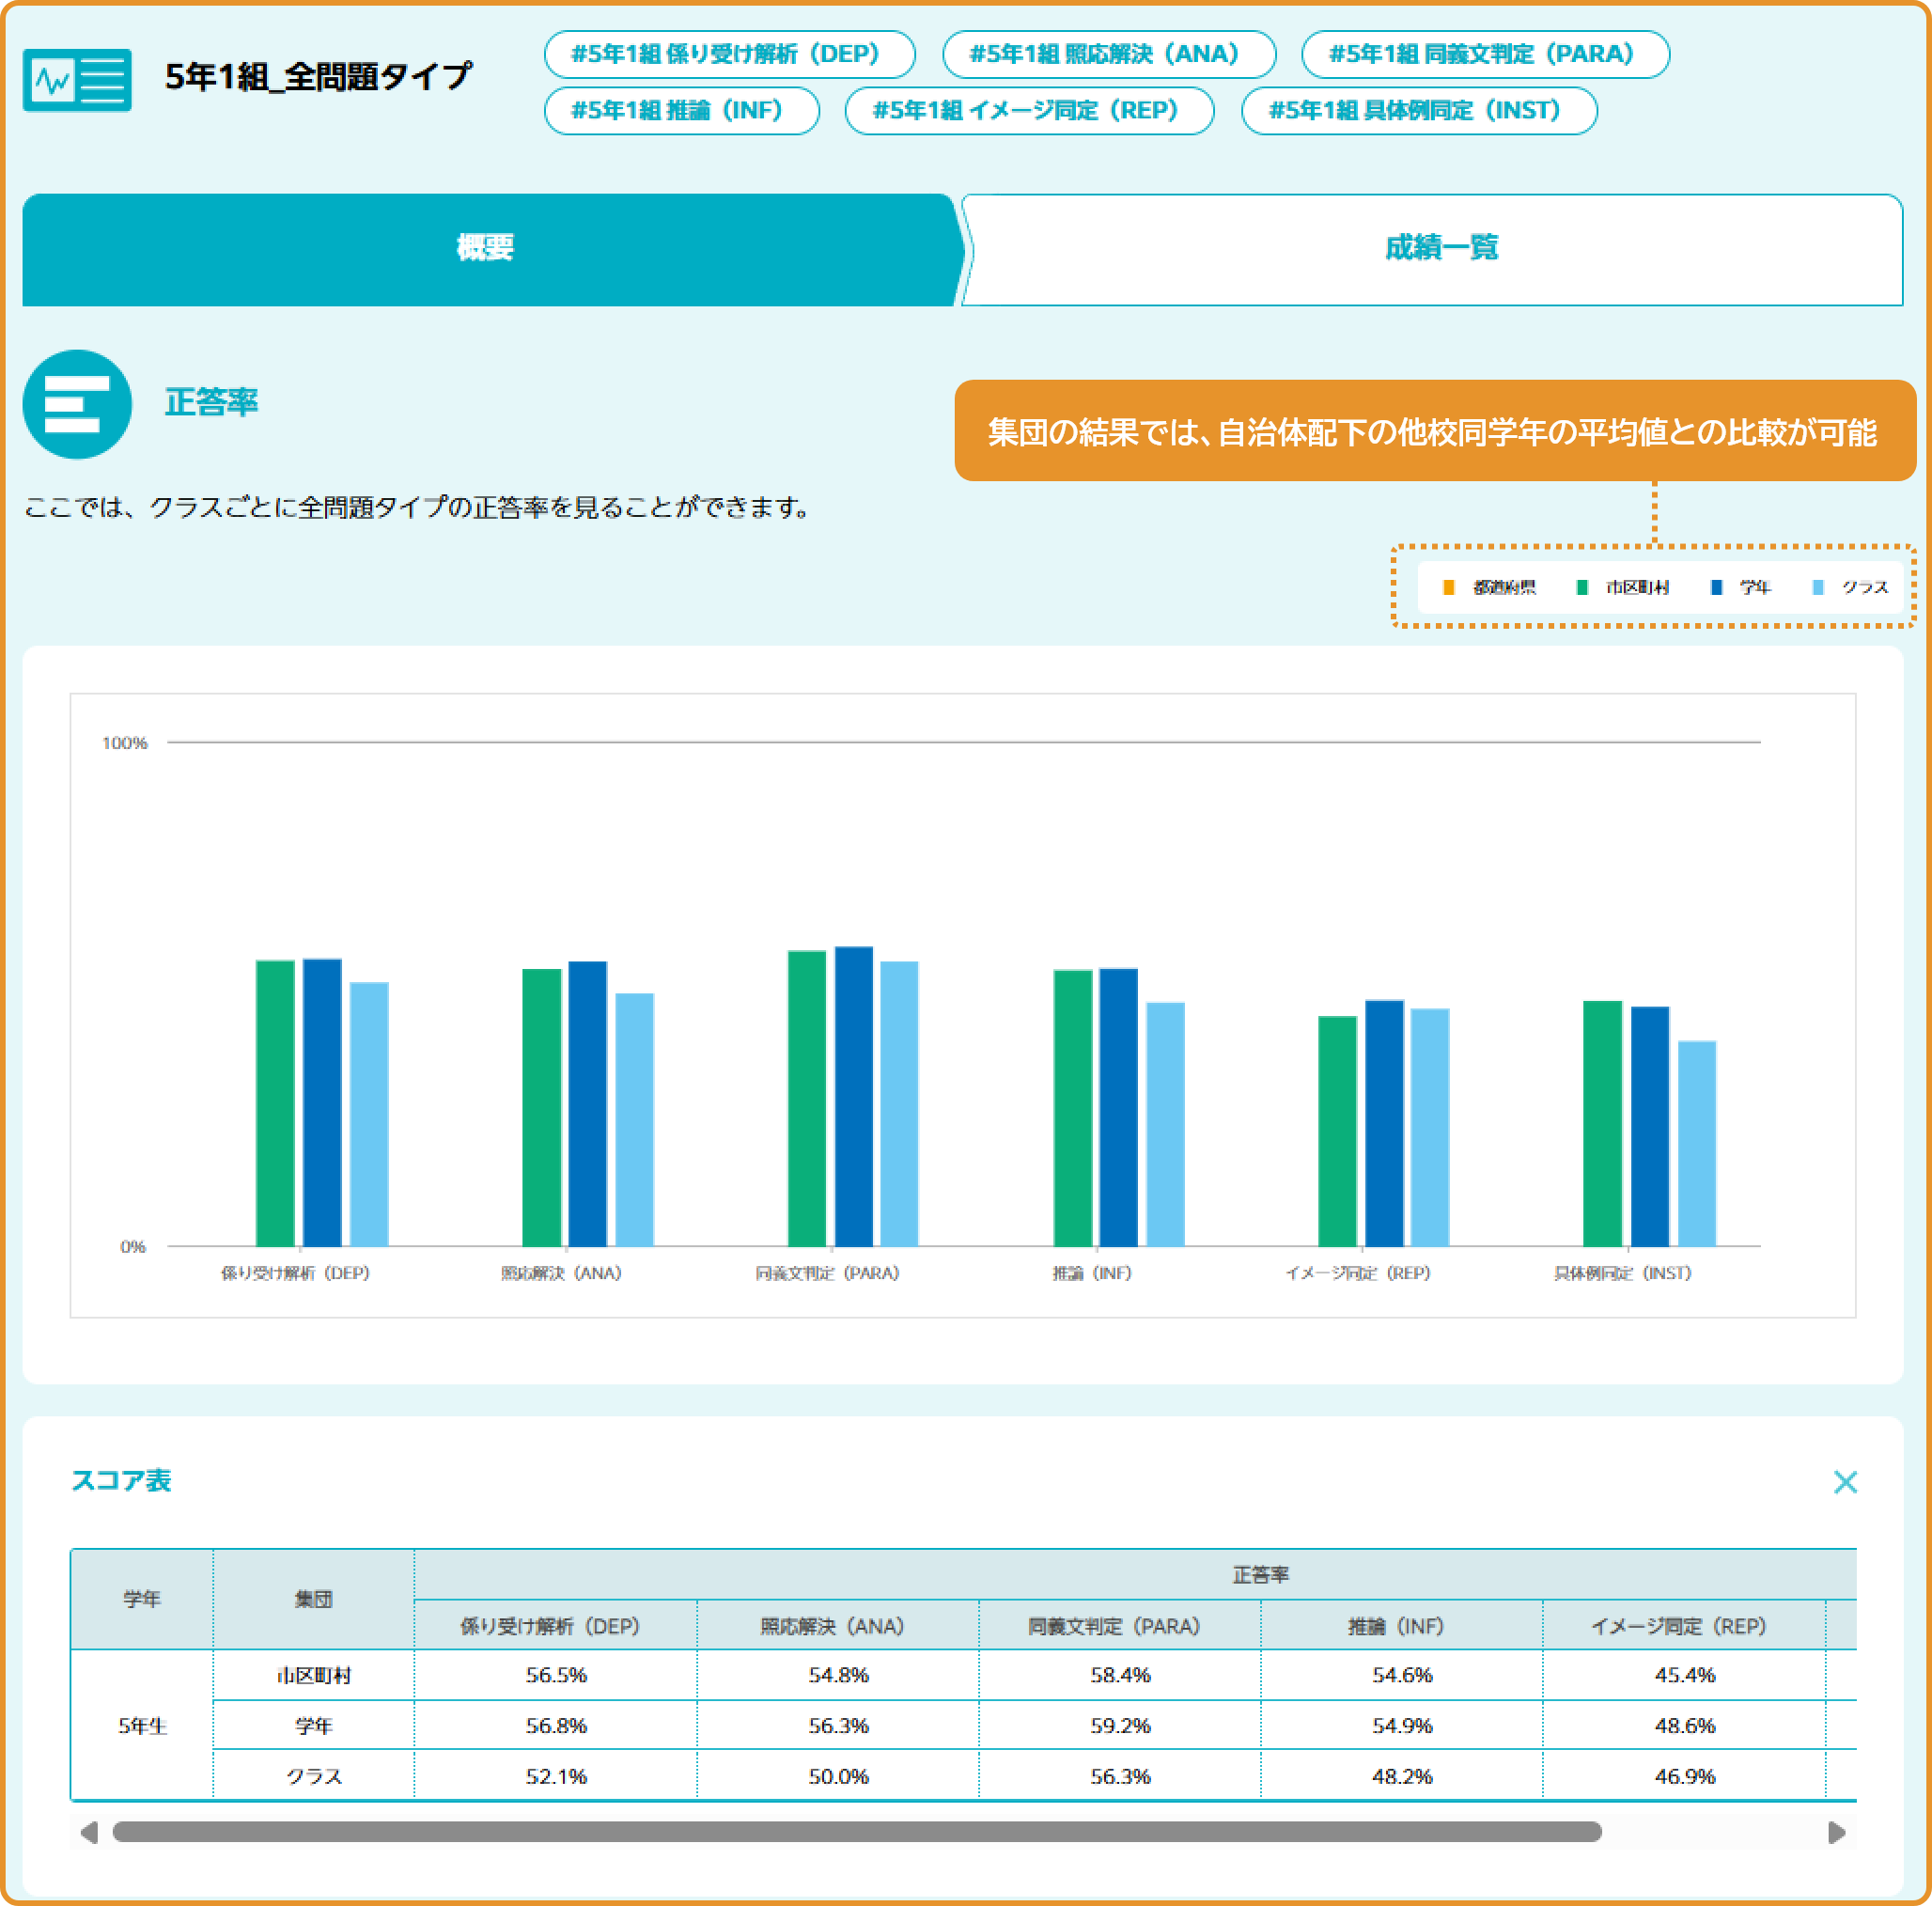Open the #5年1組 イメージ同定 (REP) tag
Image resolution: width=1932 pixels, height=1906 pixels.
point(1029,110)
